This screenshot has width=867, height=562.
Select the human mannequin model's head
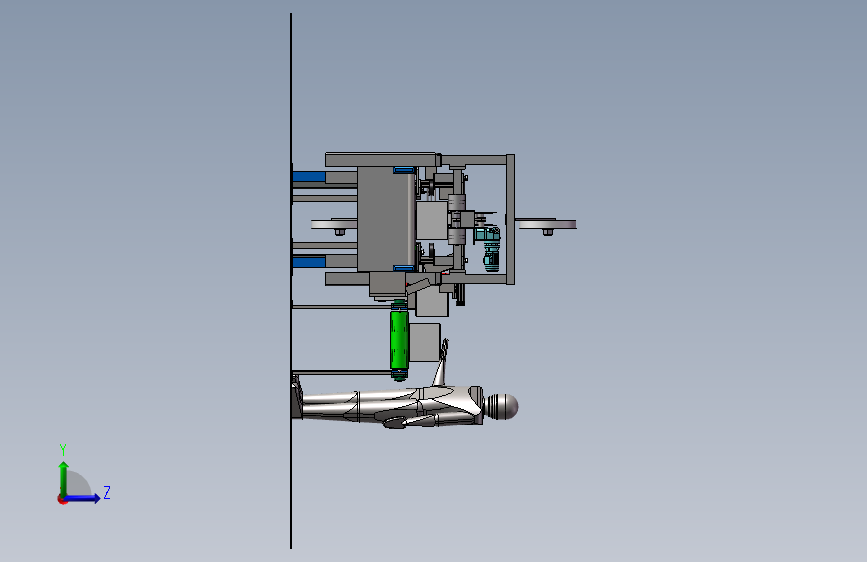(x=503, y=407)
